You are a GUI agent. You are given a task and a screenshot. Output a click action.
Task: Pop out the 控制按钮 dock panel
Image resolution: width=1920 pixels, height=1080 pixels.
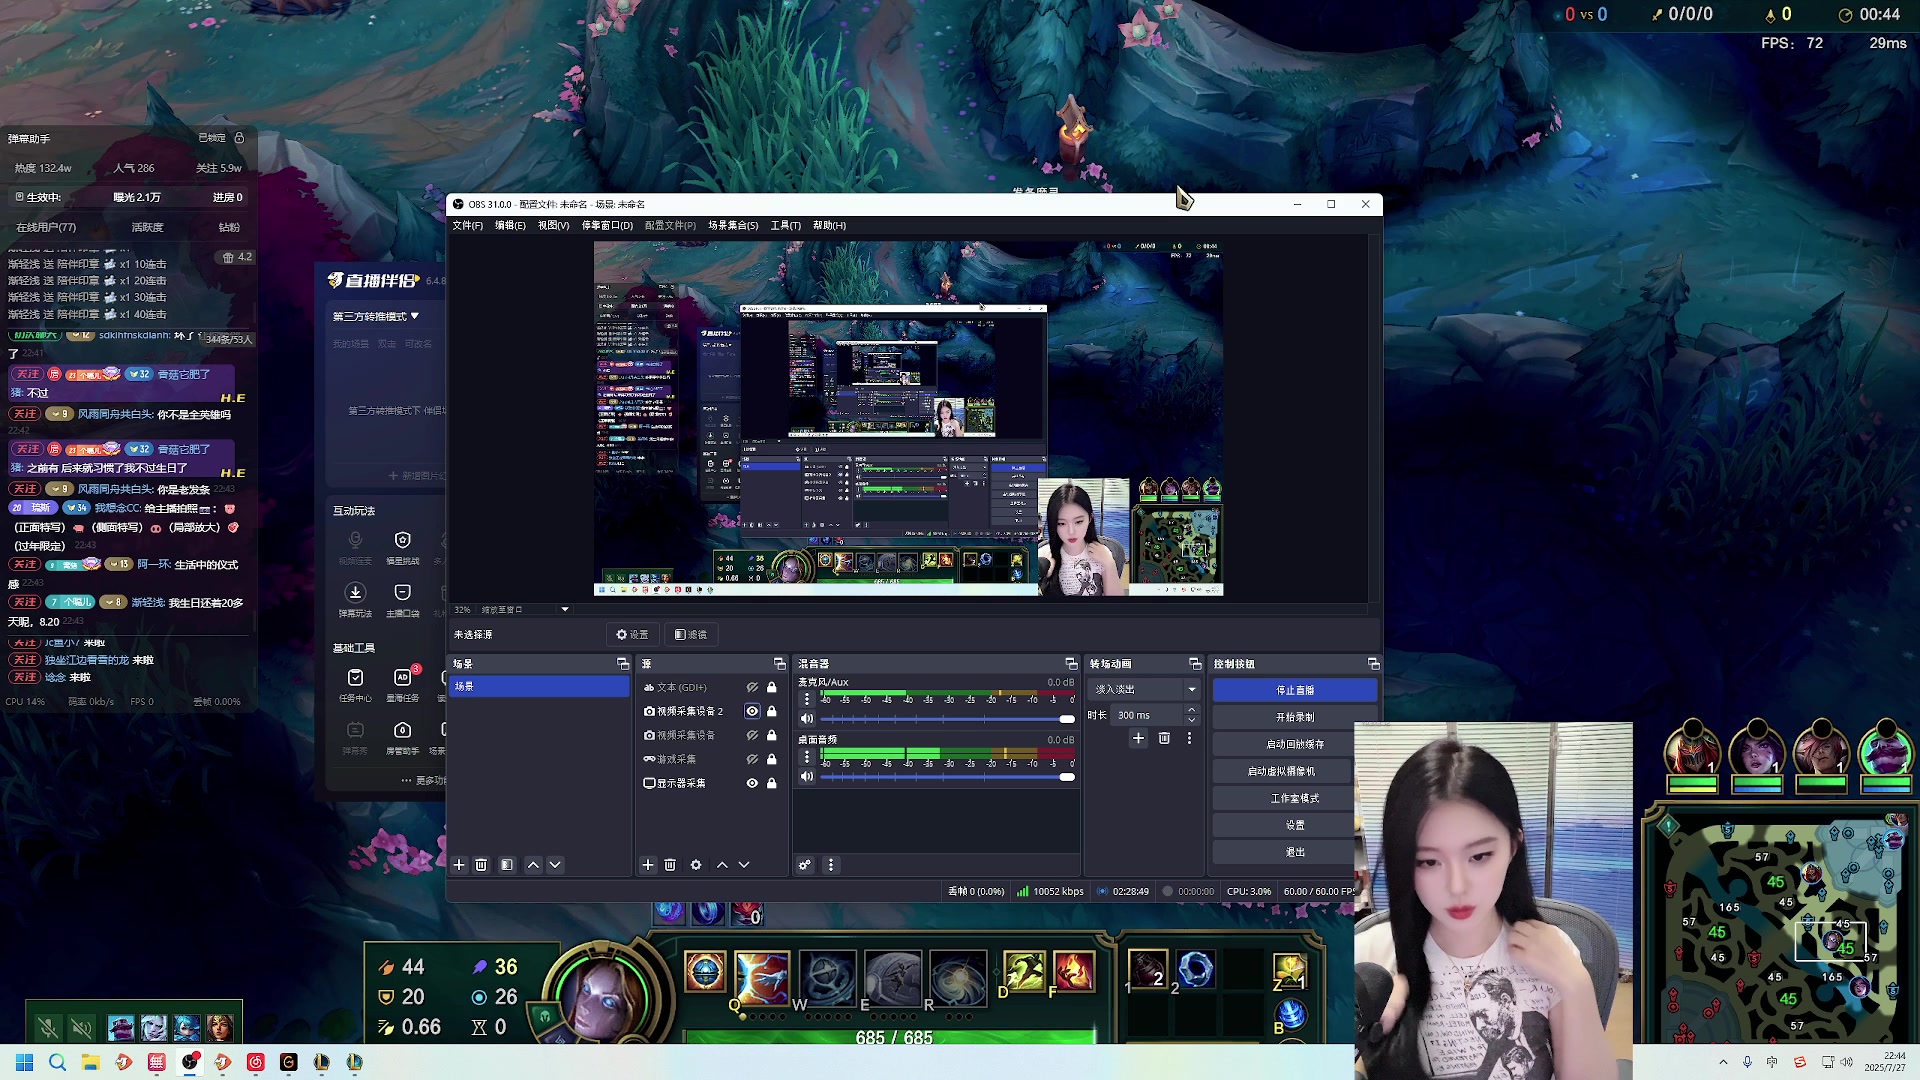(1374, 664)
